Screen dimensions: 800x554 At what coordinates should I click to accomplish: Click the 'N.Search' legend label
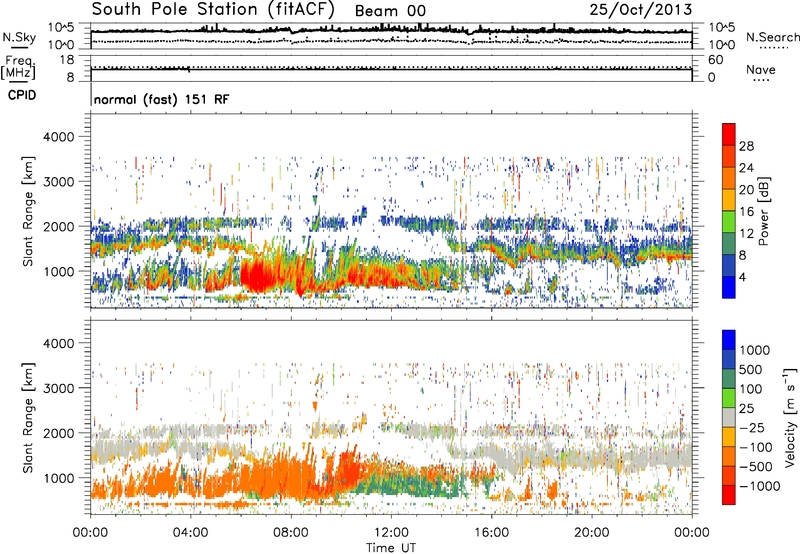[772, 37]
